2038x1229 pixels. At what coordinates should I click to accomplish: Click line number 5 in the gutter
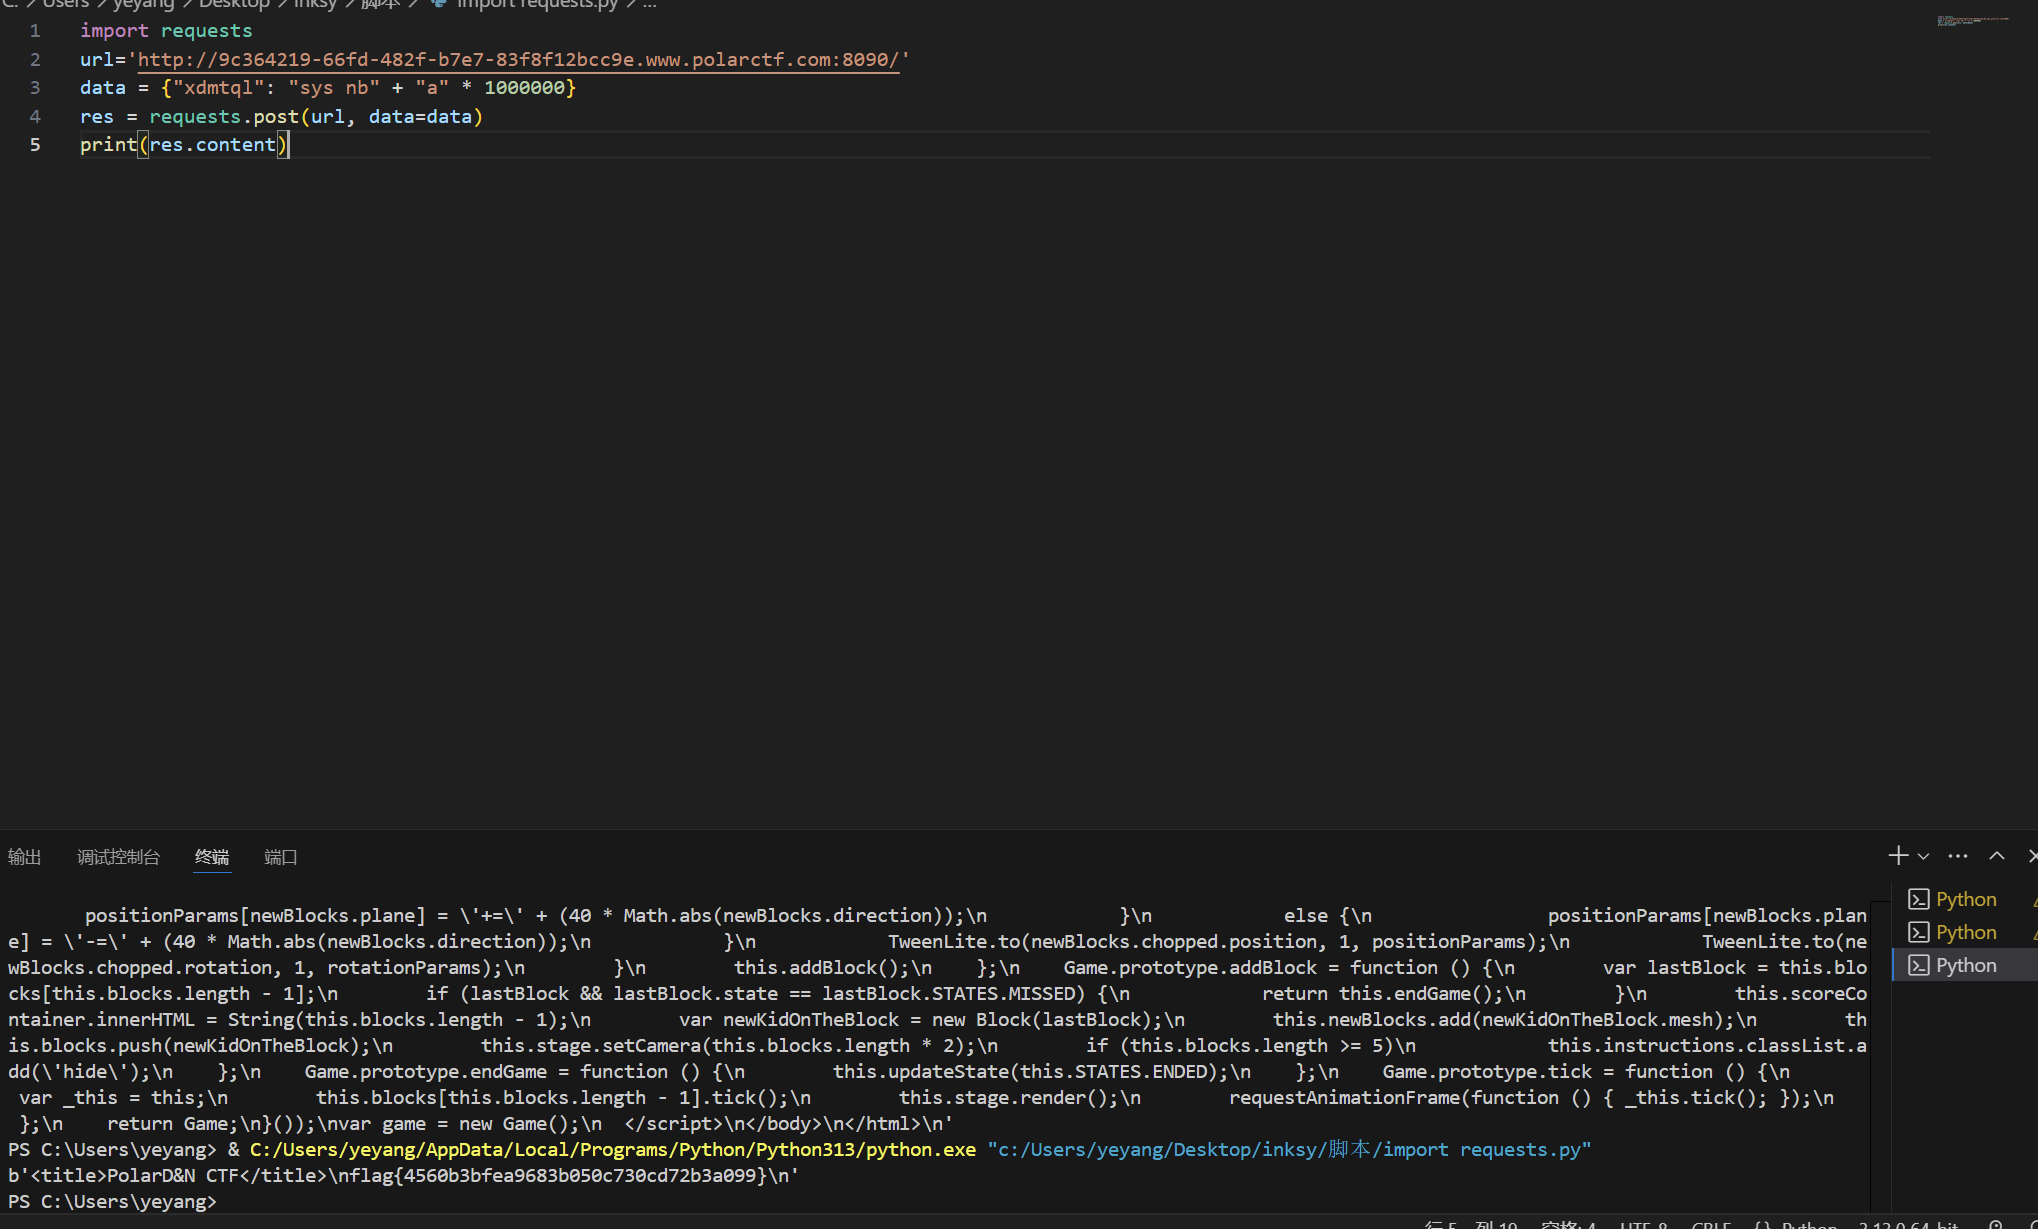[35, 145]
